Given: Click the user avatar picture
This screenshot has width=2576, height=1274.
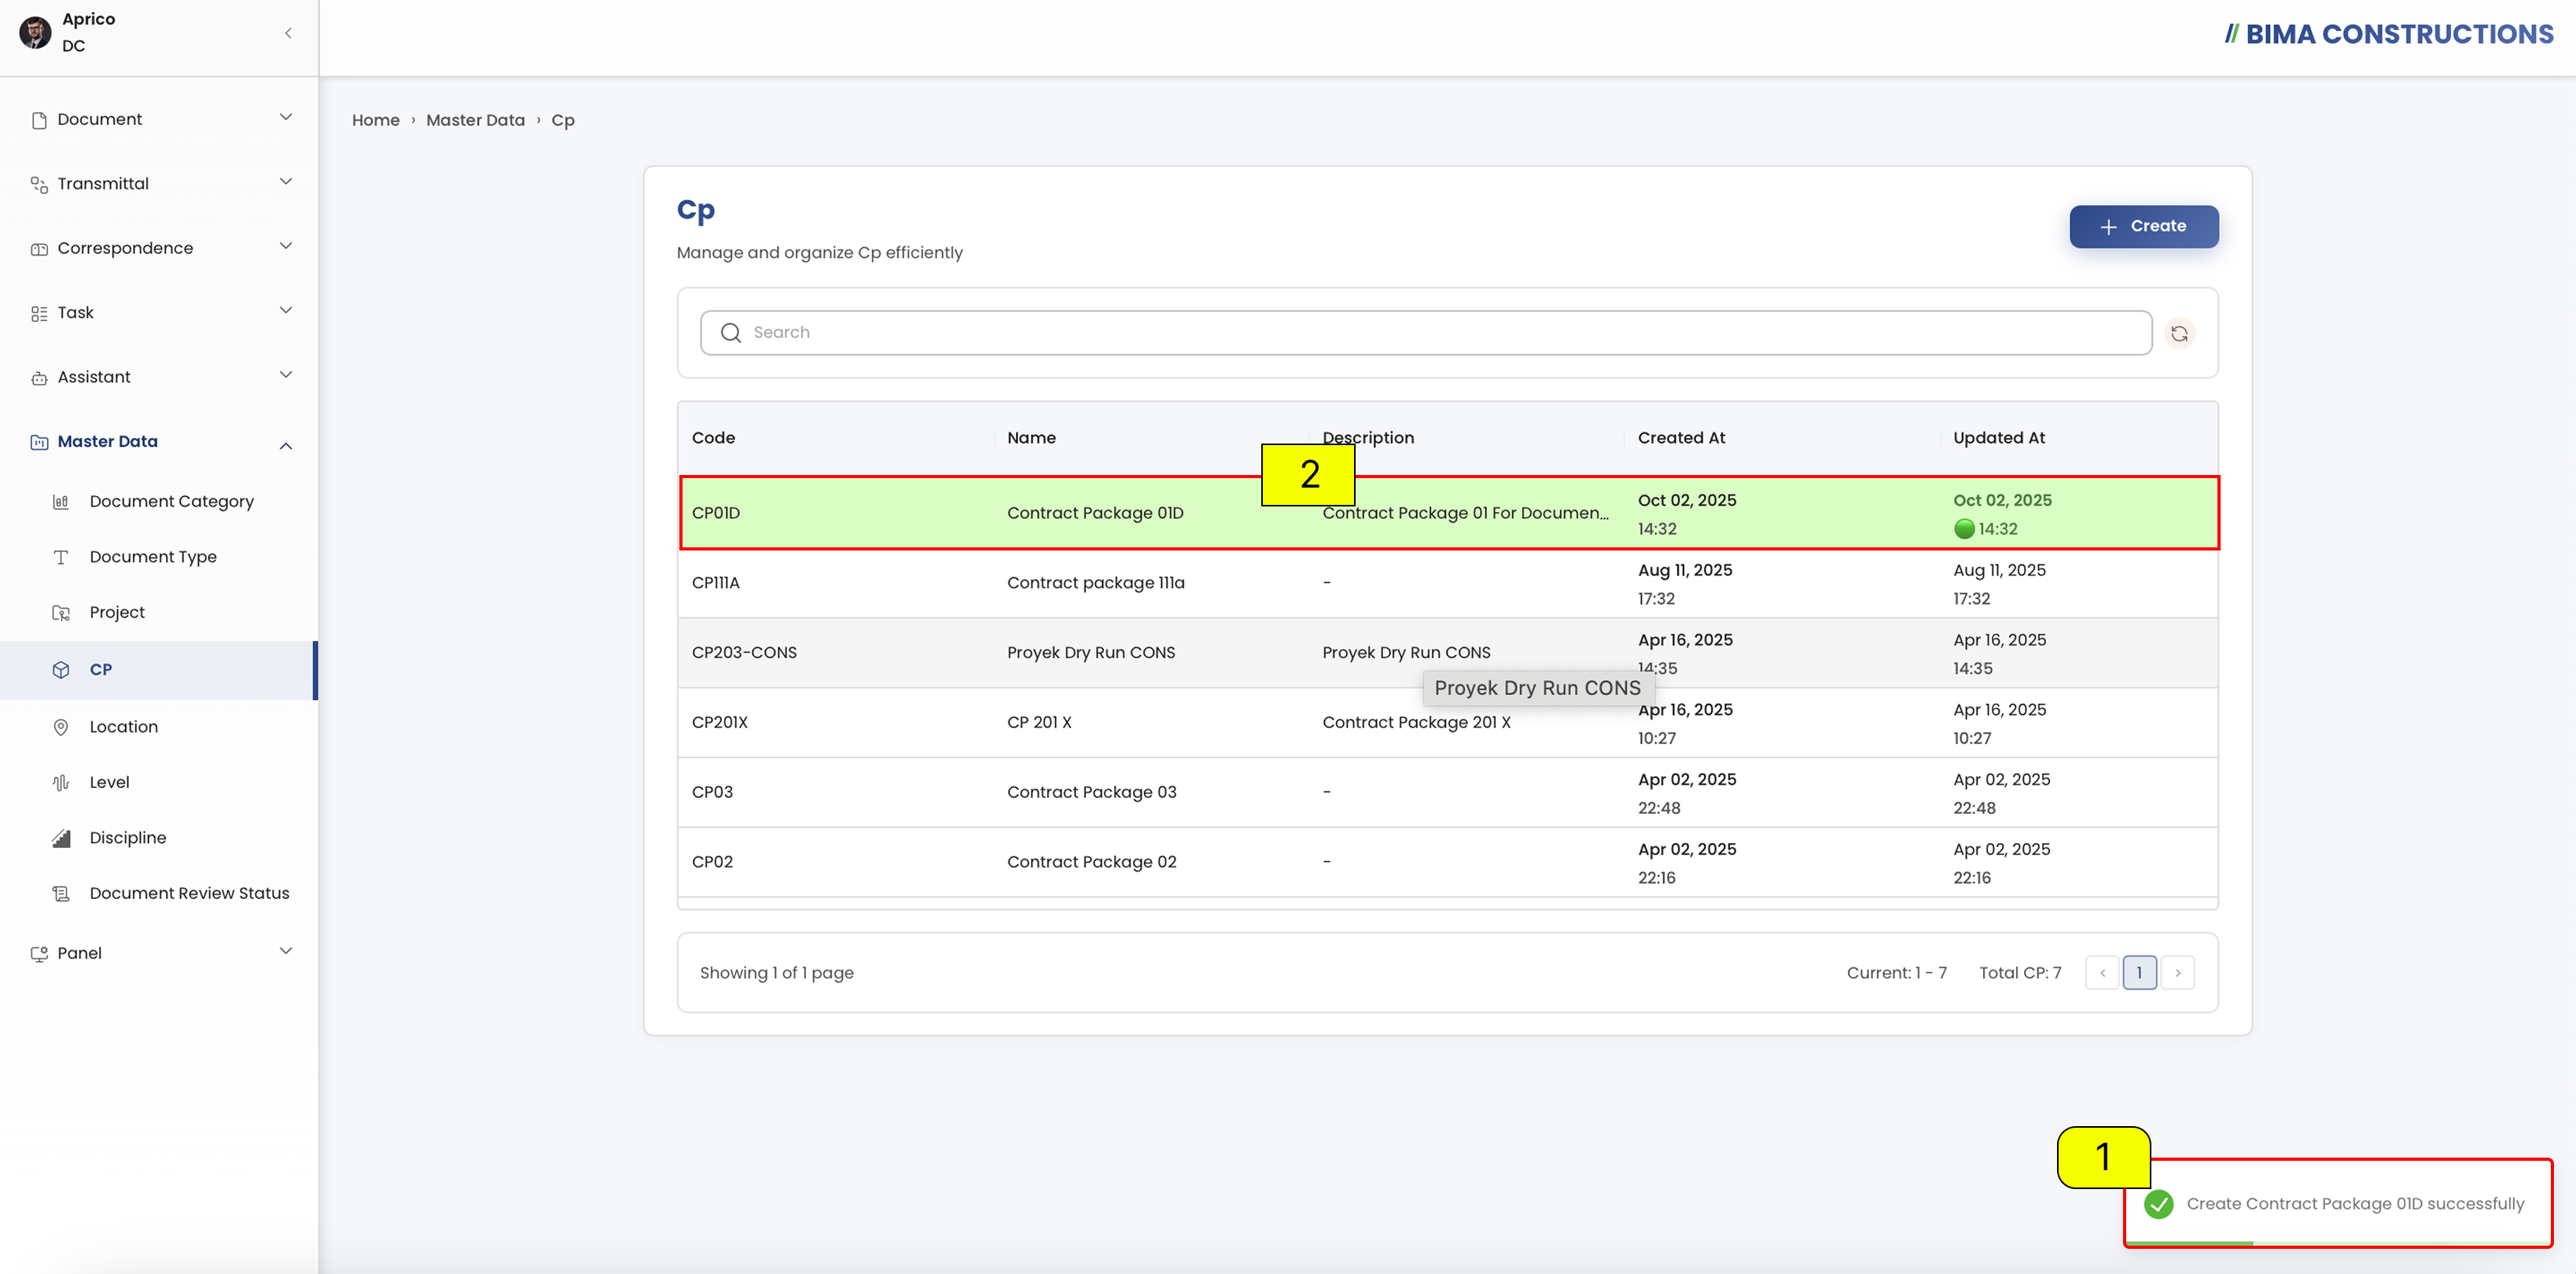Looking at the screenshot, I should [35, 32].
